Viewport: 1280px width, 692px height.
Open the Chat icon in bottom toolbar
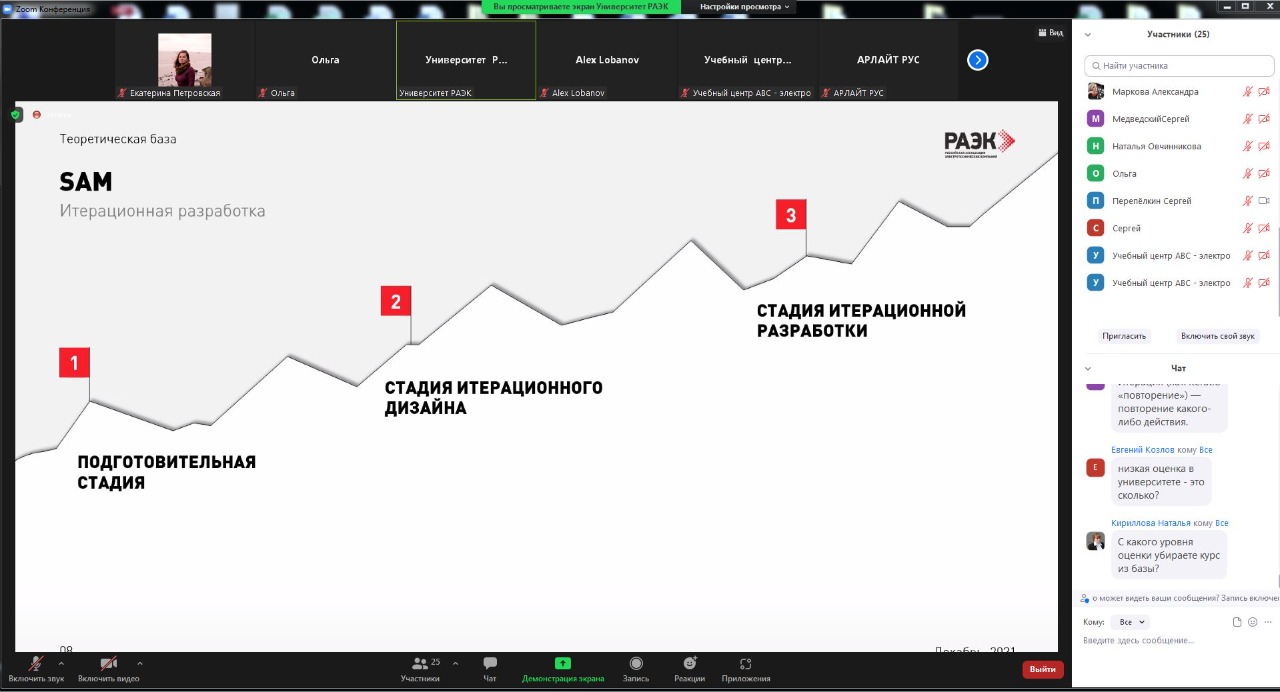[490, 664]
